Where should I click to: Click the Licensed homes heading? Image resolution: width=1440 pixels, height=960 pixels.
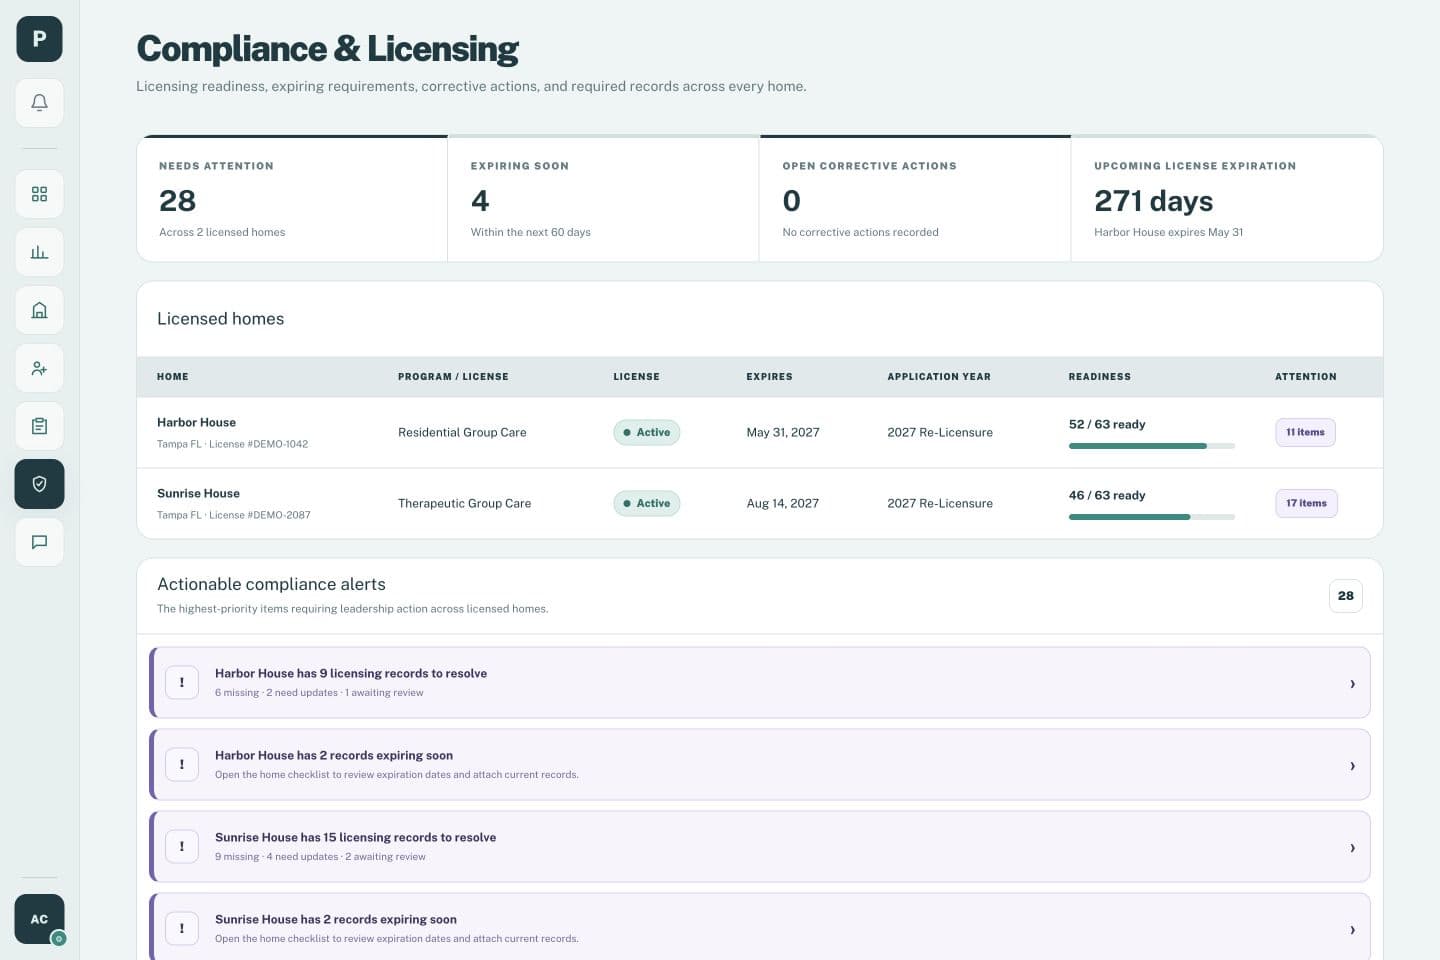point(221,319)
